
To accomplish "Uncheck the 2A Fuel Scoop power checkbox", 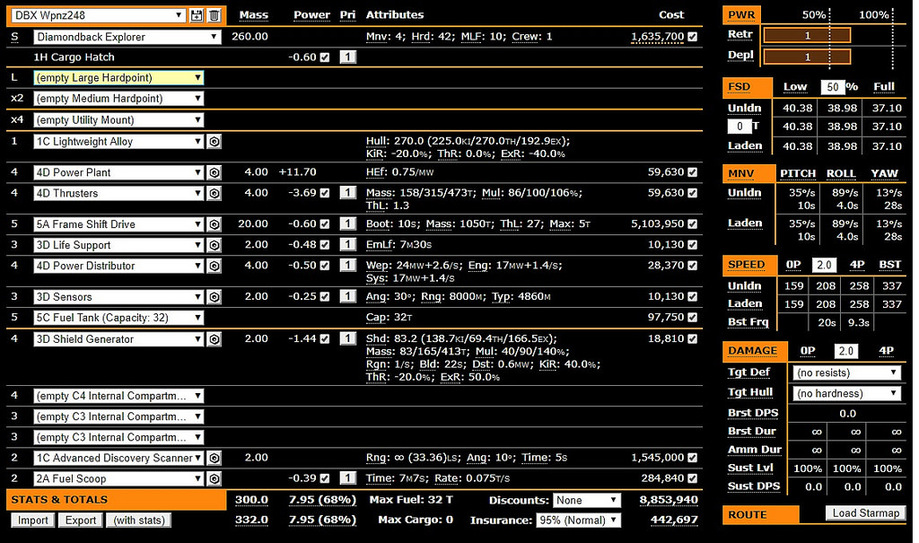I will click(324, 479).
